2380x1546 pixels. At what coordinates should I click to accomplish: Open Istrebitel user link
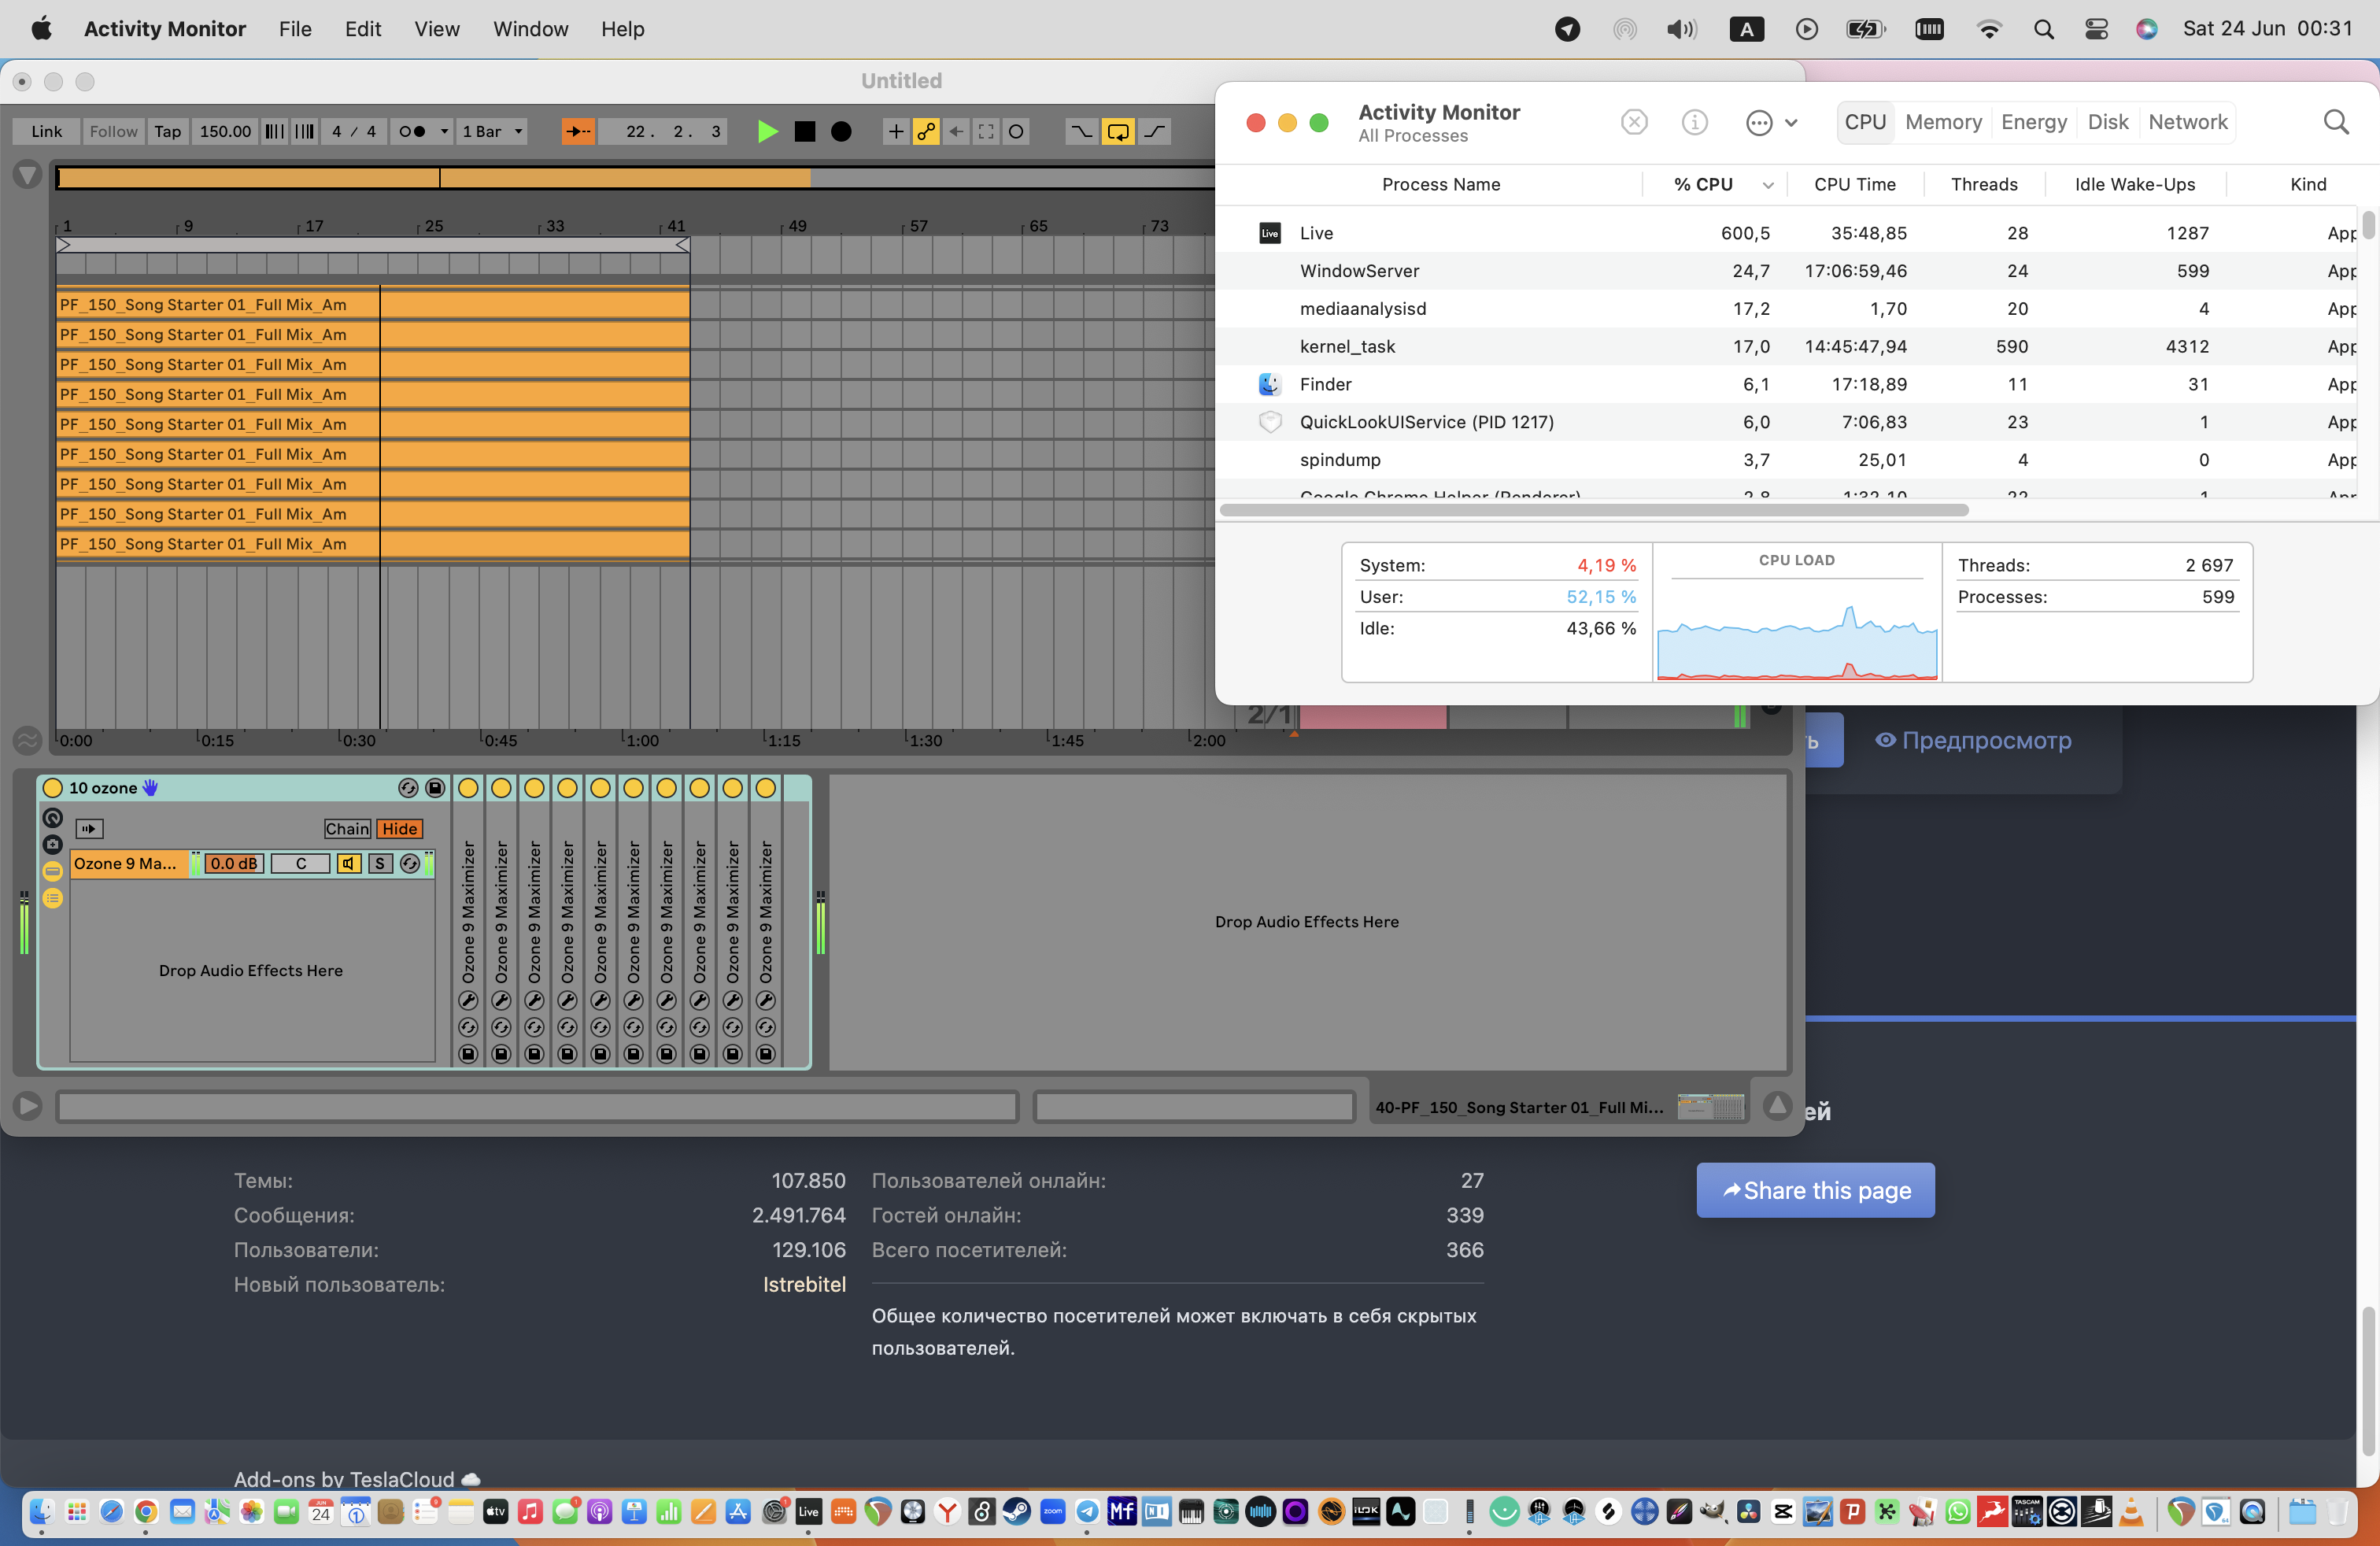click(804, 1284)
